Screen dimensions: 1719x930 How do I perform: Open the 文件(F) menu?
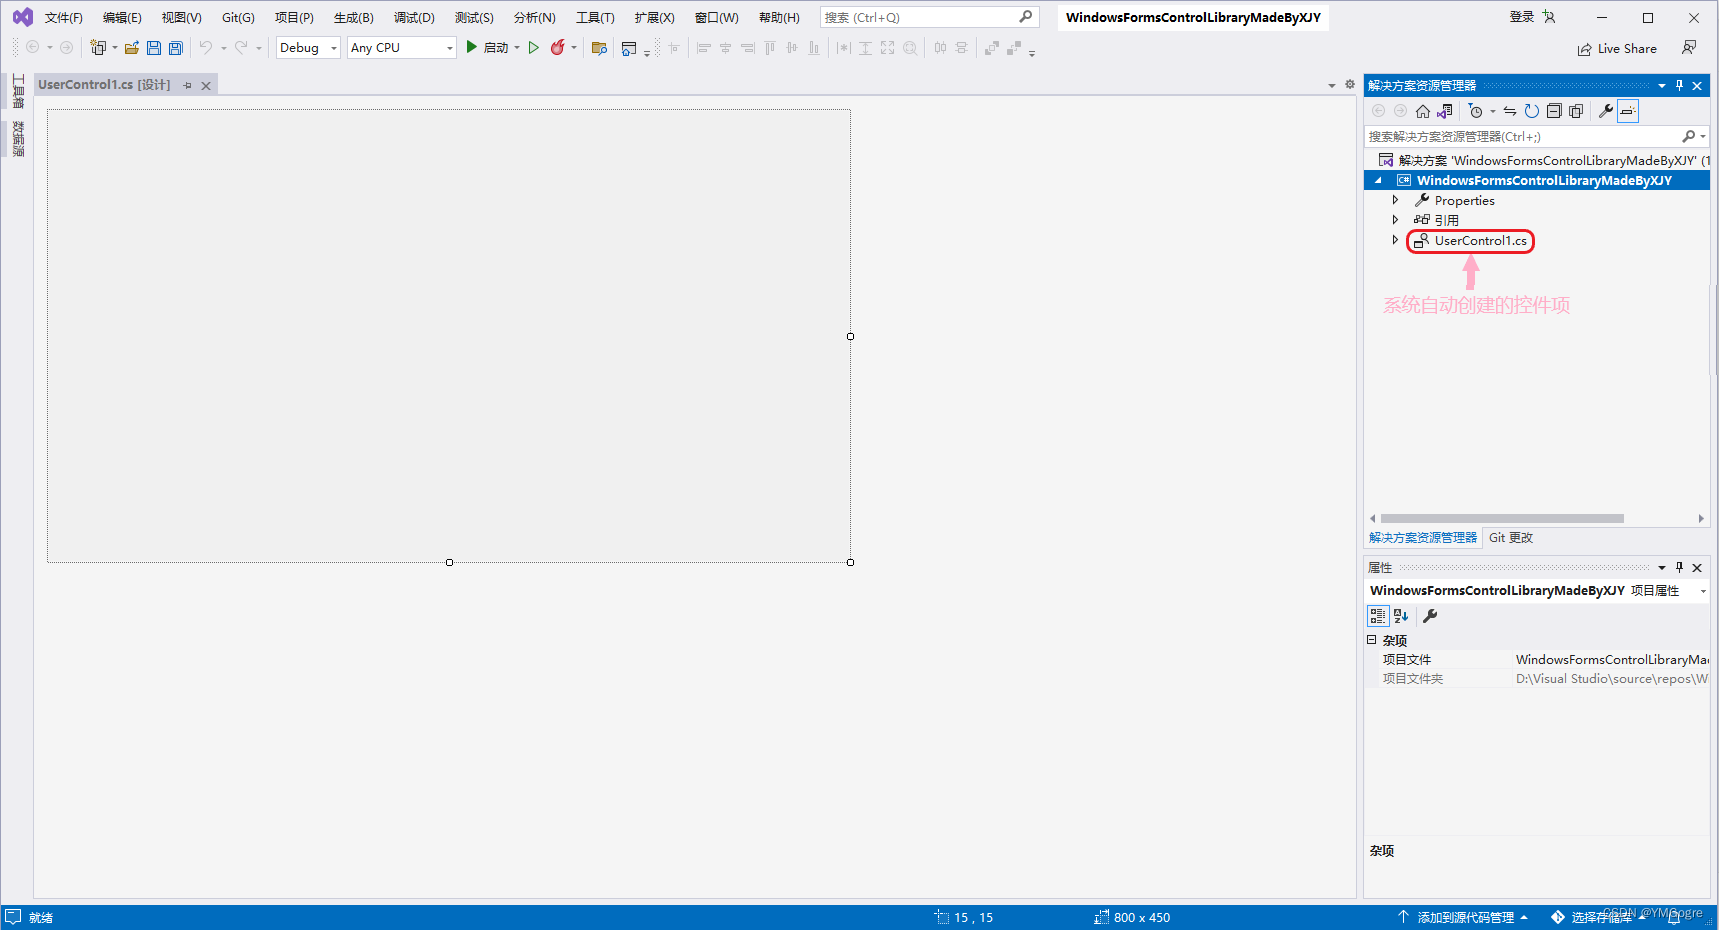63,18
